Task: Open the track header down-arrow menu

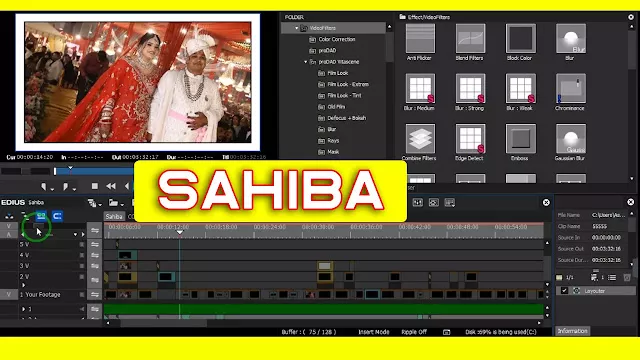Action: click(x=75, y=235)
